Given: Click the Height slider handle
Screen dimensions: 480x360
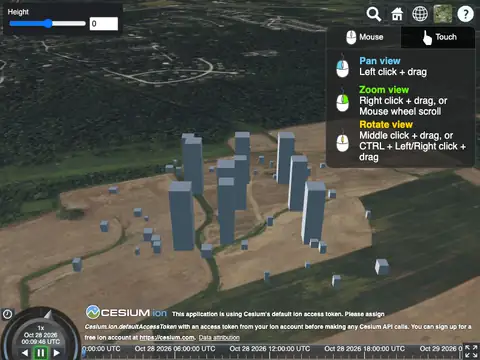Looking at the screenshot, I should point(48,23).
